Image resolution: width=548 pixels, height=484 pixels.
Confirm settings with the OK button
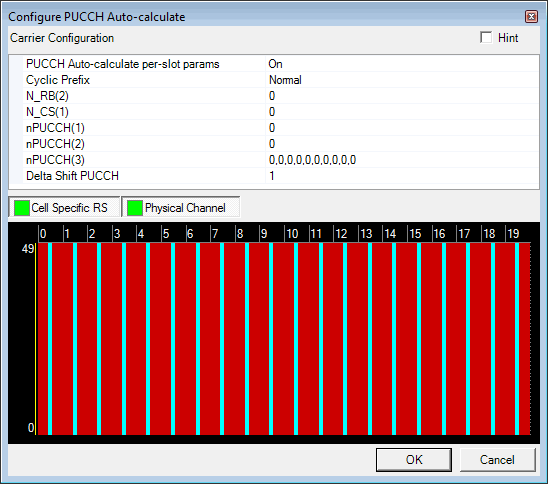tap(414, 460)
